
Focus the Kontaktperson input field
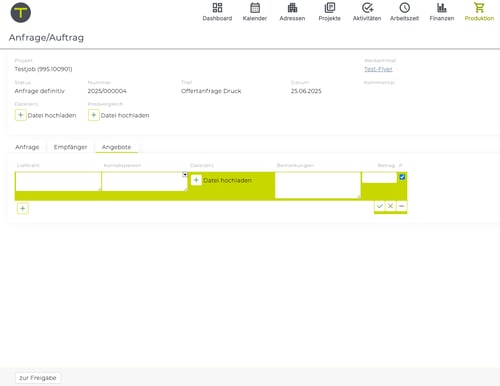coord(144,182)
